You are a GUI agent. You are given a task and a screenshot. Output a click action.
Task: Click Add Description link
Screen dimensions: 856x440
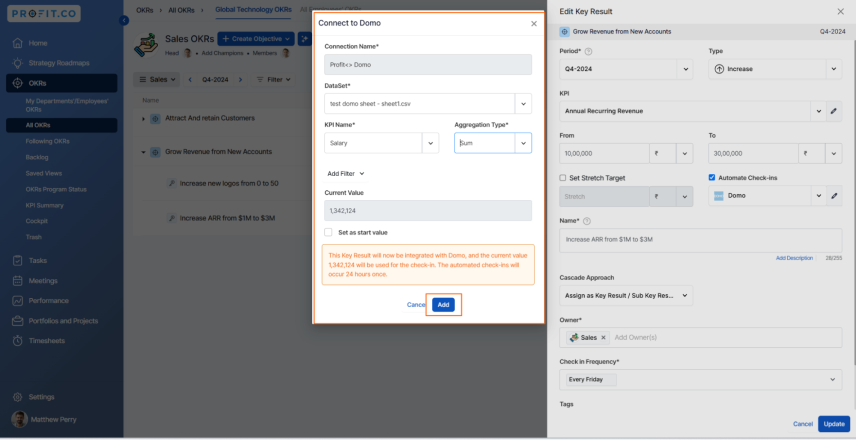click(794, 258)
